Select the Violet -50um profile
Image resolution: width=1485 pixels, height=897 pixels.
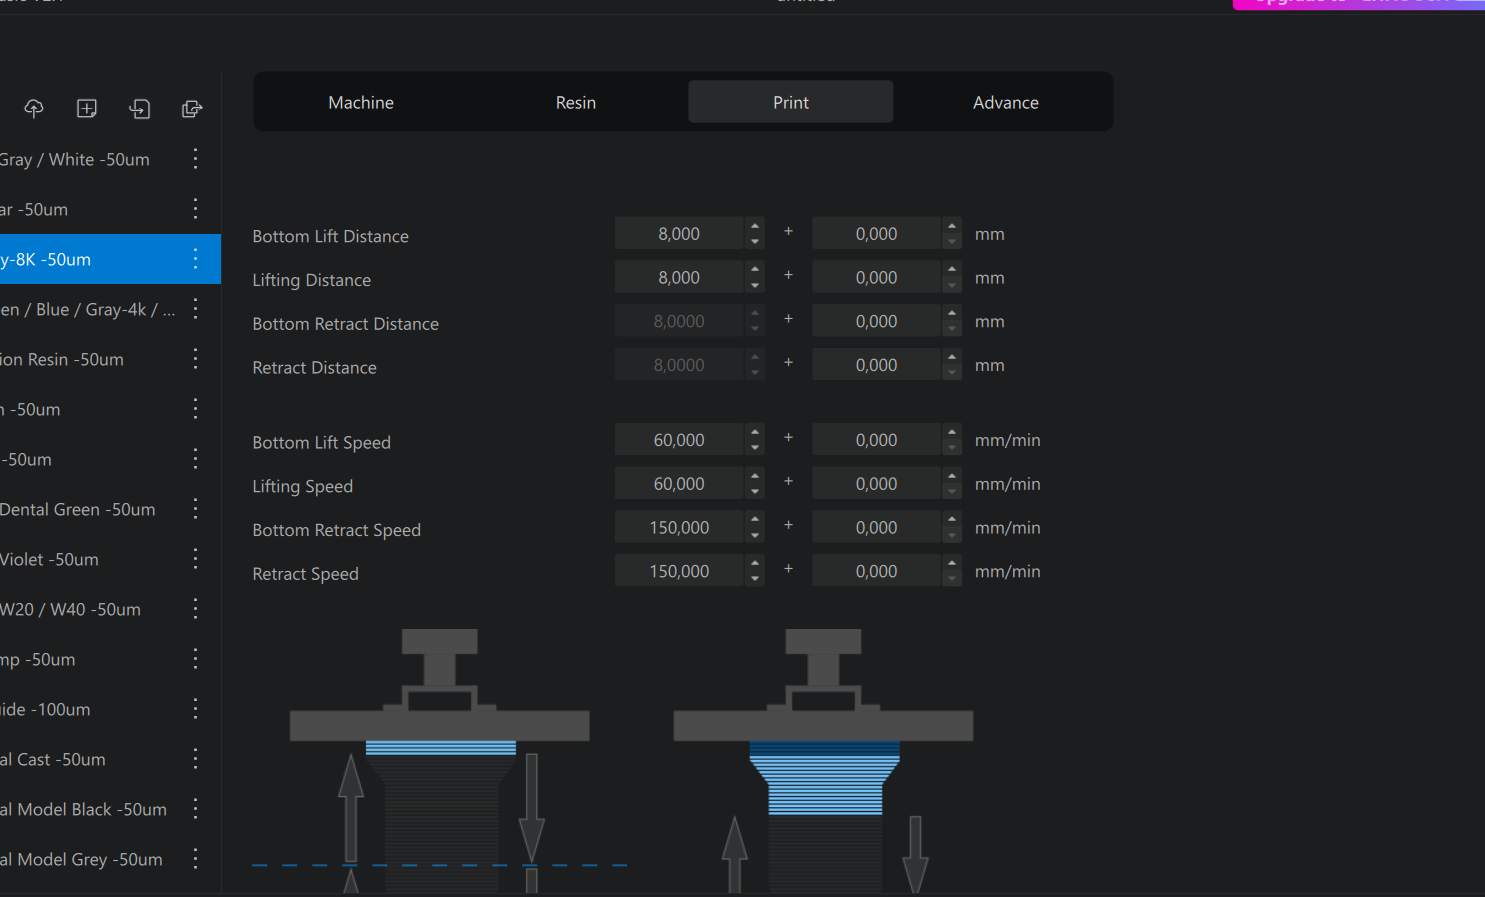tap(110, 559)
